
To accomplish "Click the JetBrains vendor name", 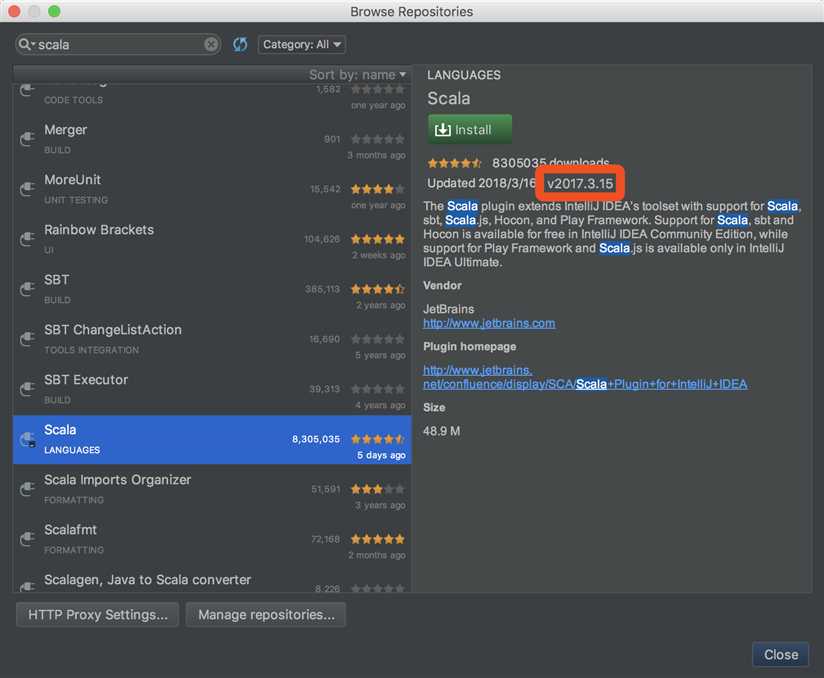I will 449,309.
